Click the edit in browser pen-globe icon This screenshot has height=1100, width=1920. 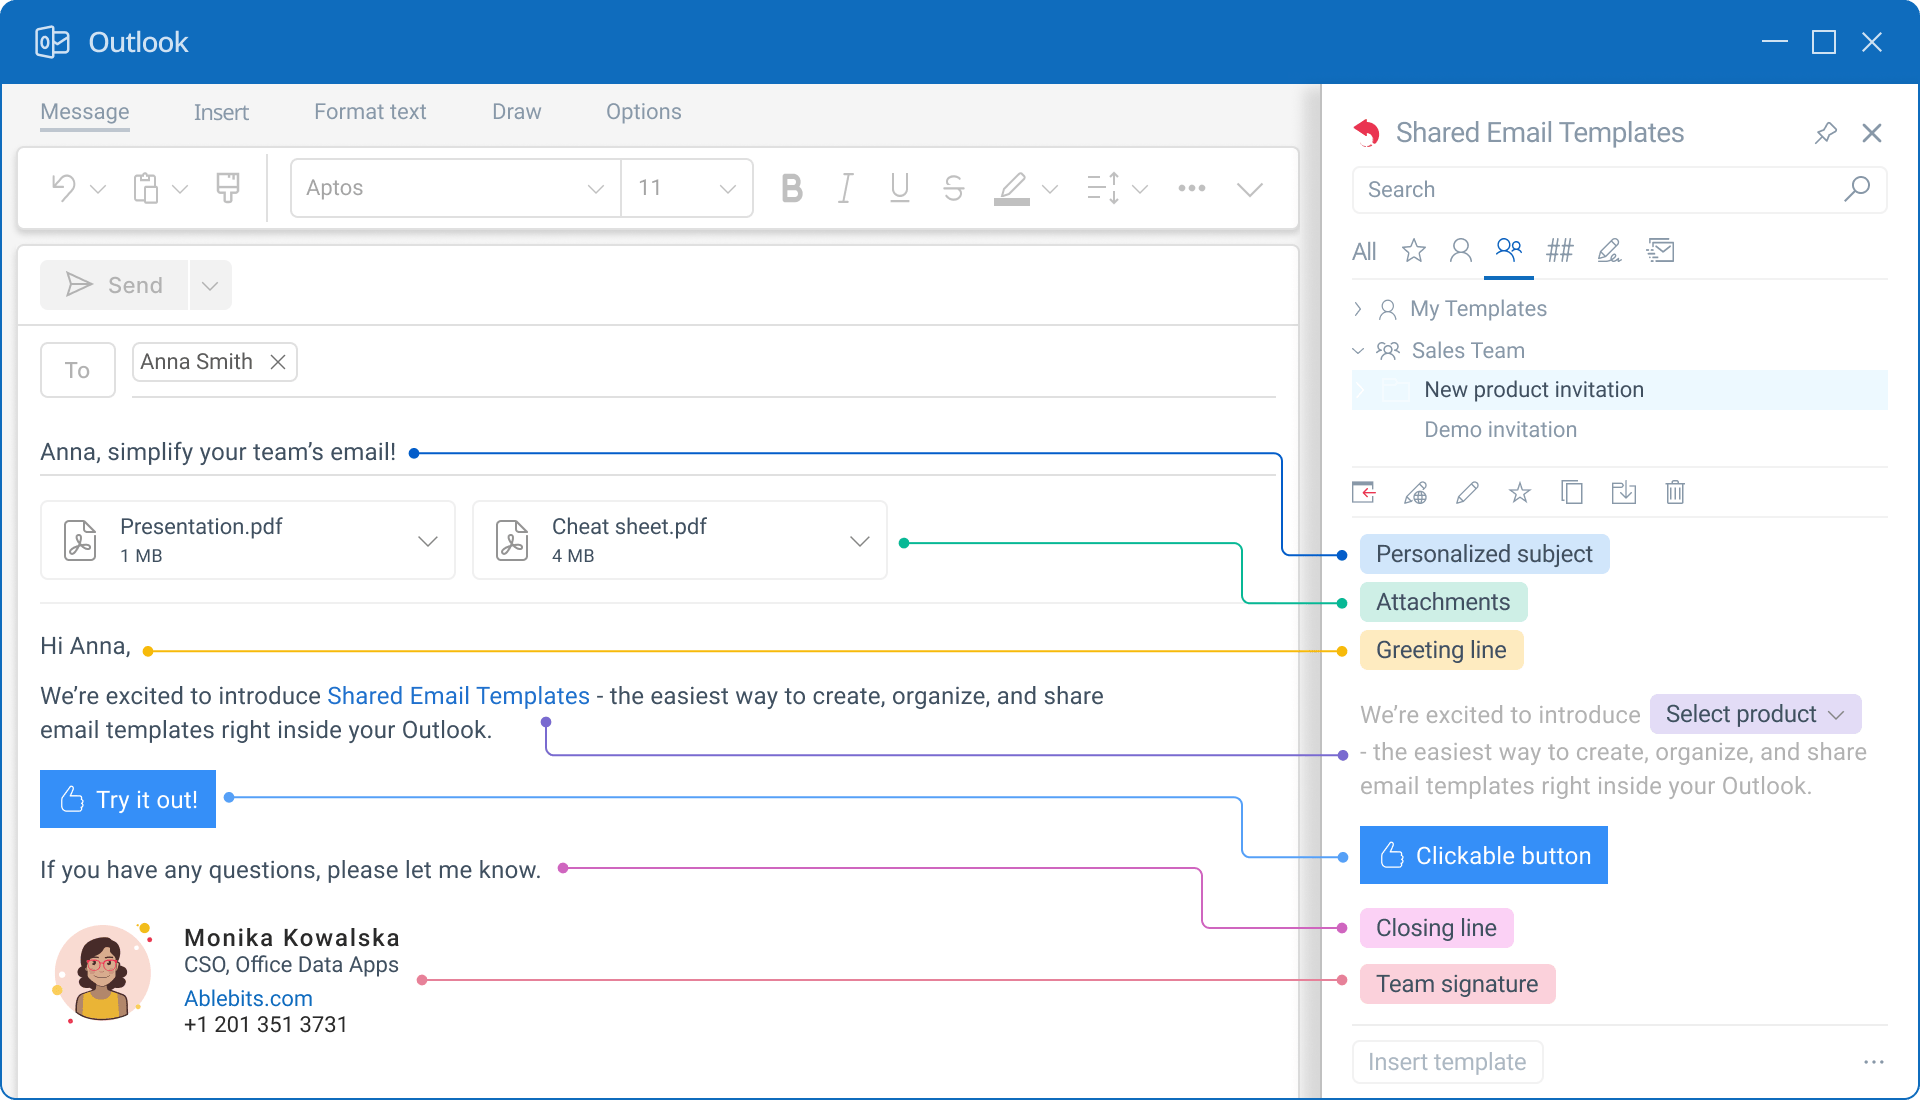(x=1416, y=492)
